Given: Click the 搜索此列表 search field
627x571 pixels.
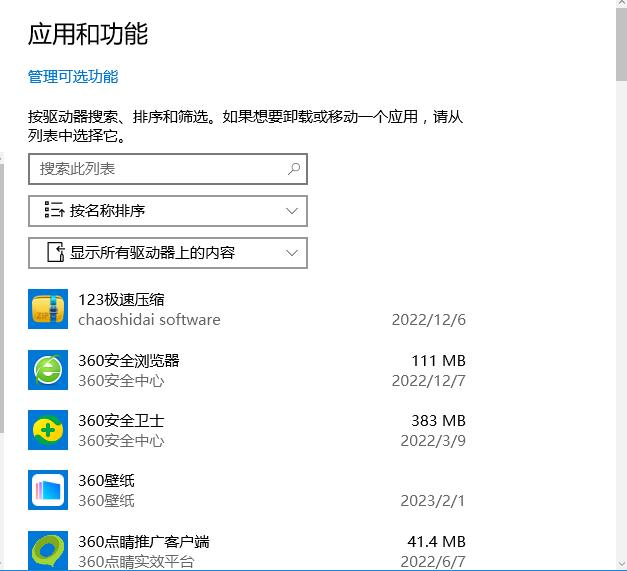Looking at the screenshot, I should pos(168,169).
